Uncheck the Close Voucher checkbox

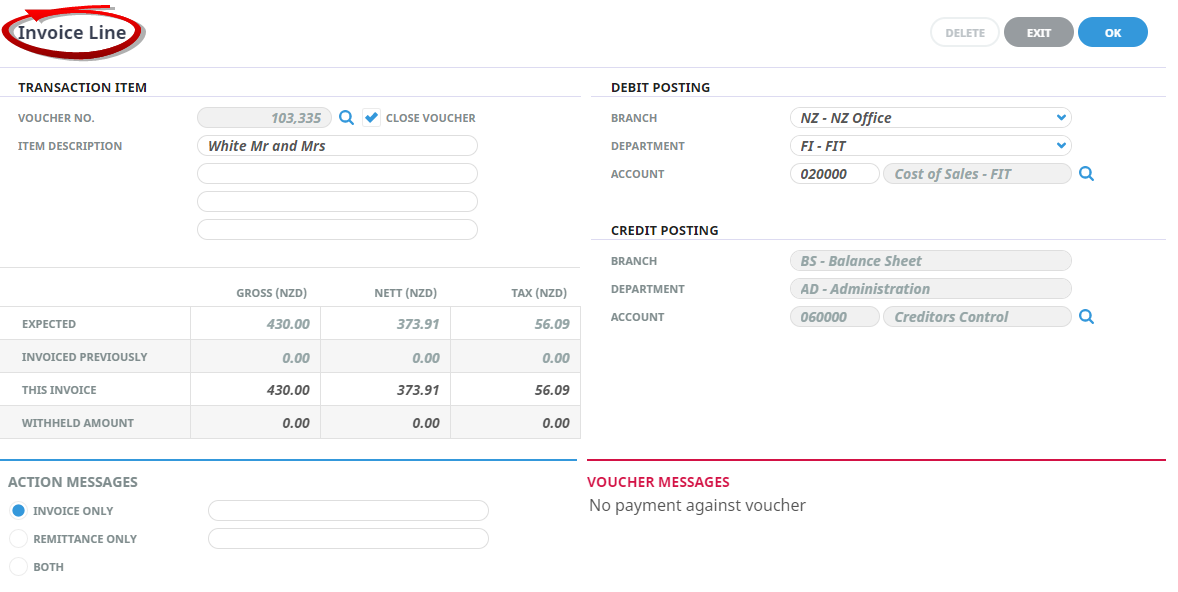tap(371, 118)
